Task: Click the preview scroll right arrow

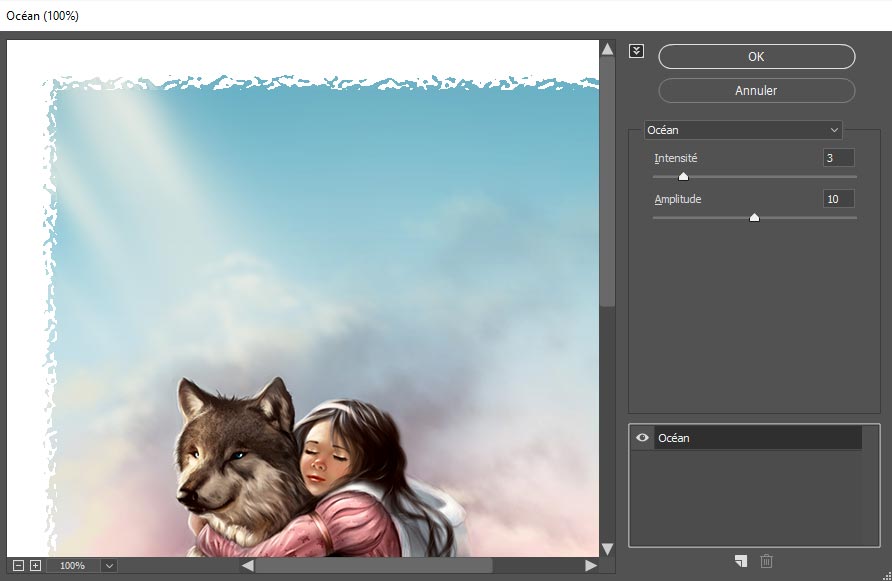Action: 590,565
